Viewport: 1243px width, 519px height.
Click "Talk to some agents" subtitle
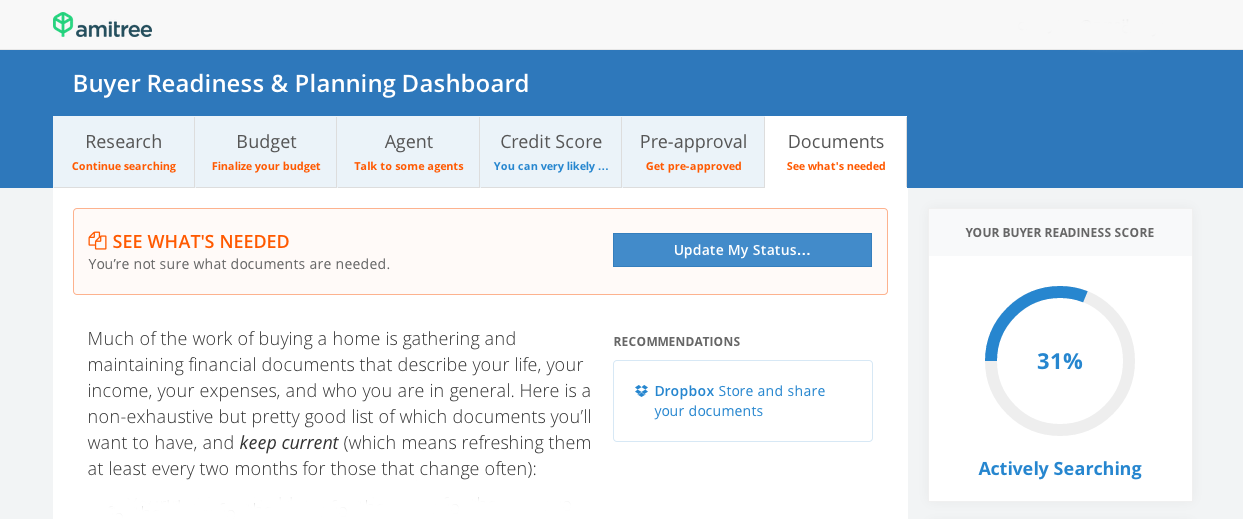click(x=408, y=166)
